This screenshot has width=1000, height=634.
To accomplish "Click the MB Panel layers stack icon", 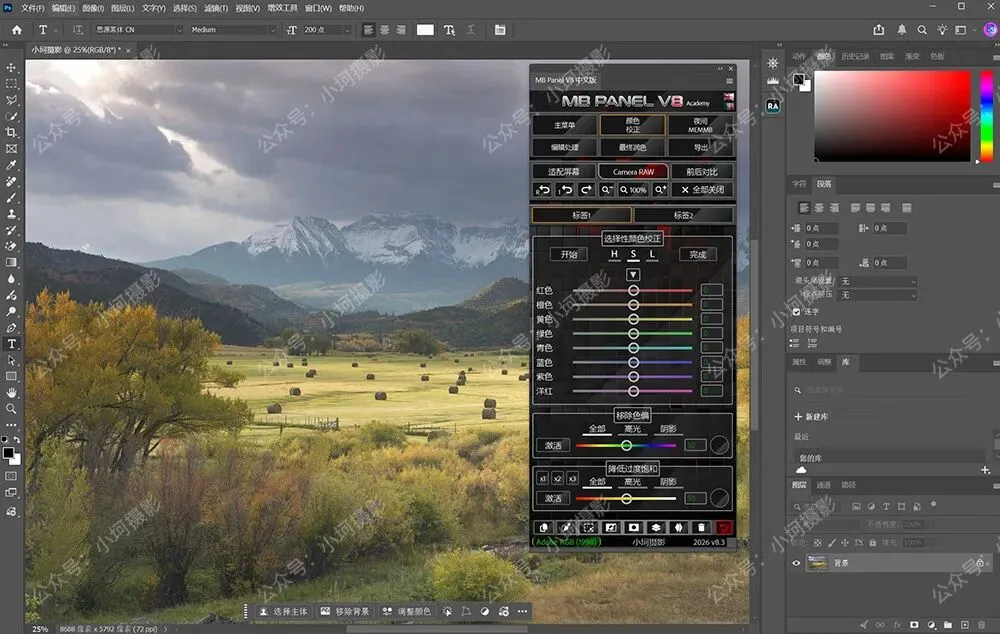I will click(656, 527).
